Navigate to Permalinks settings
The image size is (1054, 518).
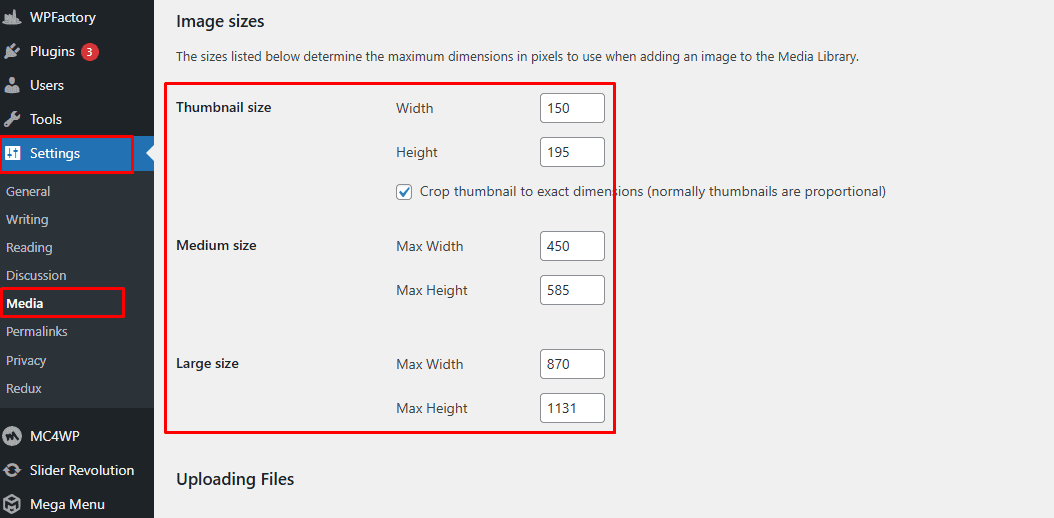pyautogui.click(x=35, y=331)
